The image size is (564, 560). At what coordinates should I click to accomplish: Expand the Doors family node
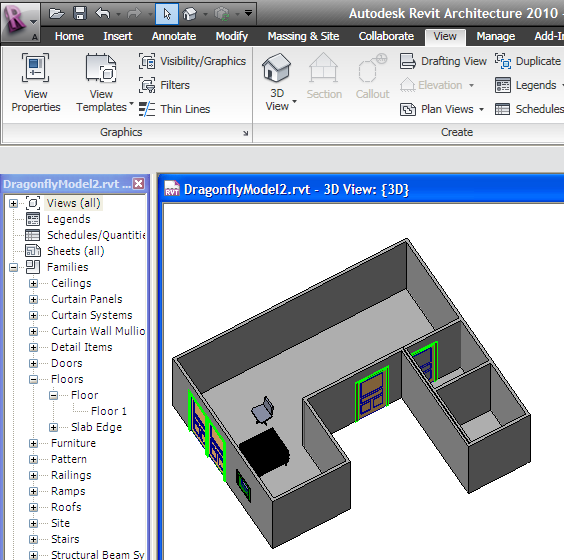tap(33, 363)
